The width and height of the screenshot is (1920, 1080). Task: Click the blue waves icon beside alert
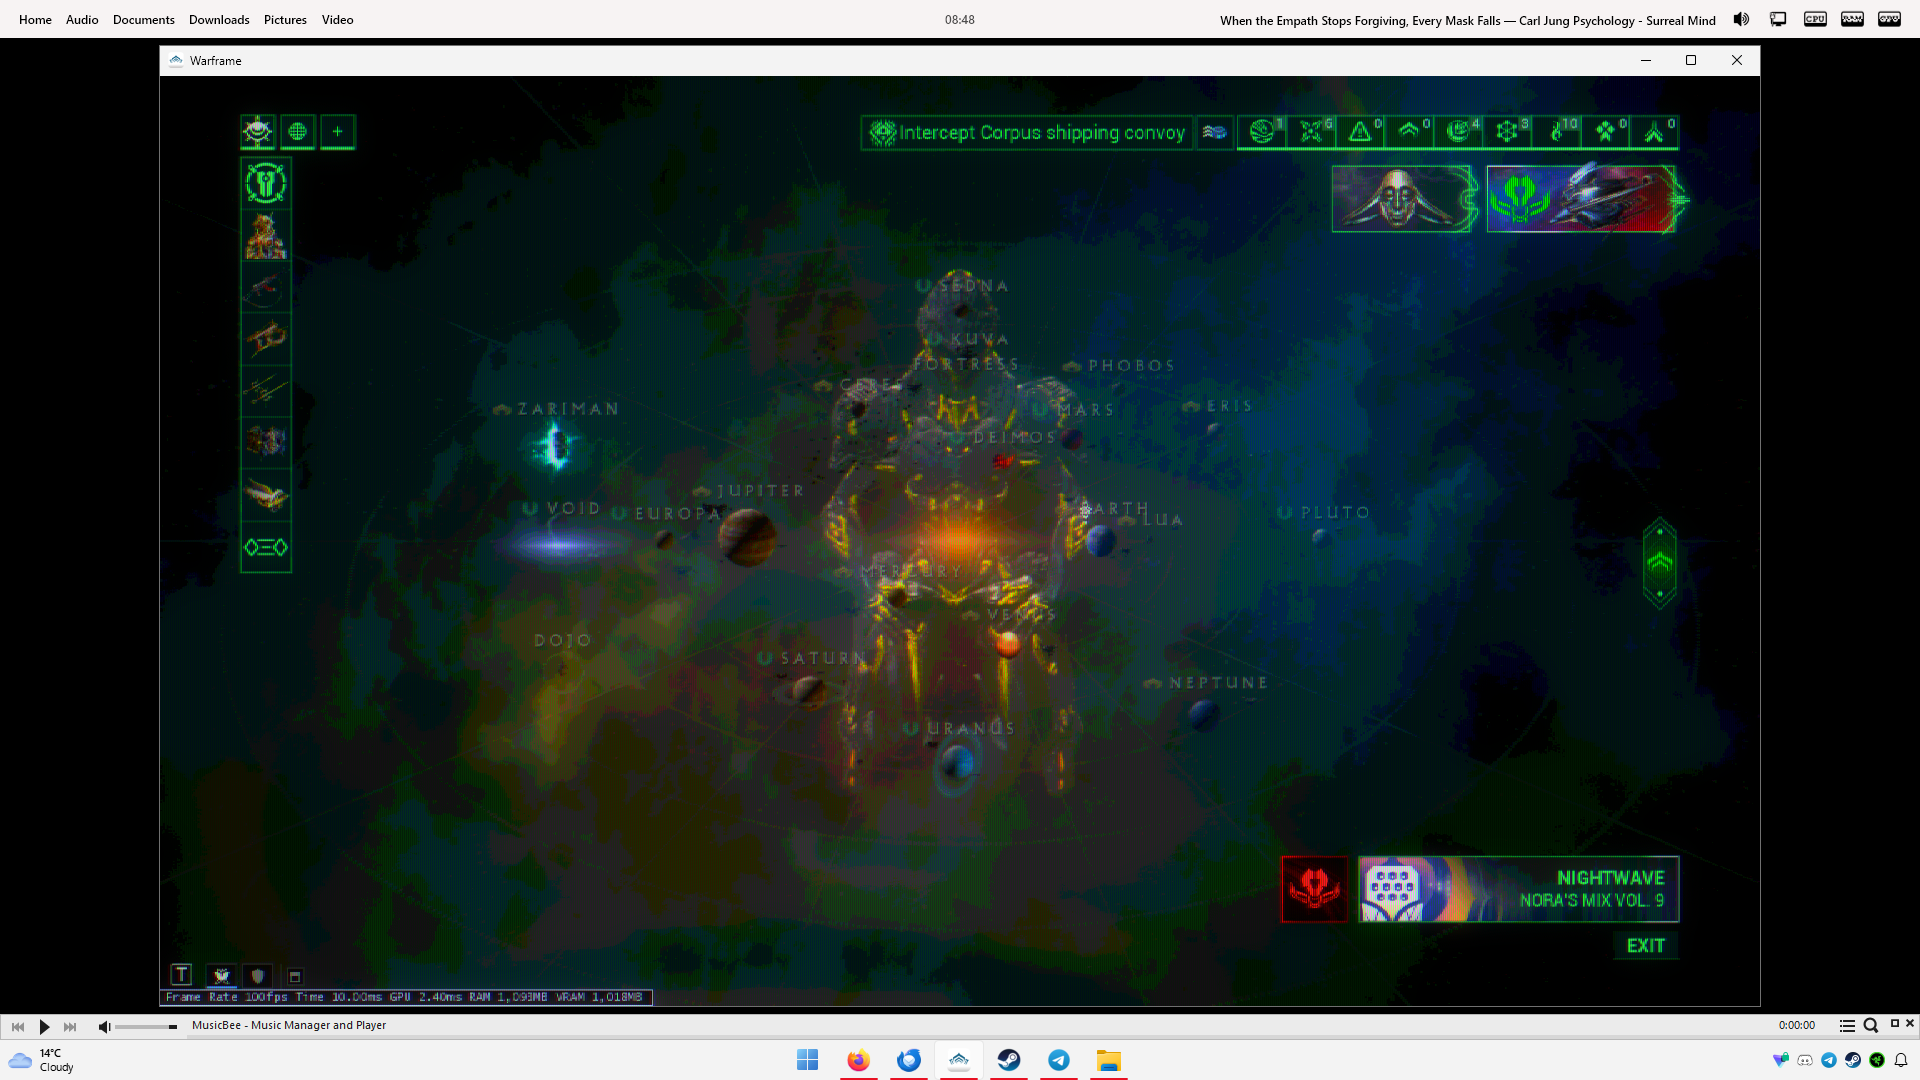click(1215, 133)
